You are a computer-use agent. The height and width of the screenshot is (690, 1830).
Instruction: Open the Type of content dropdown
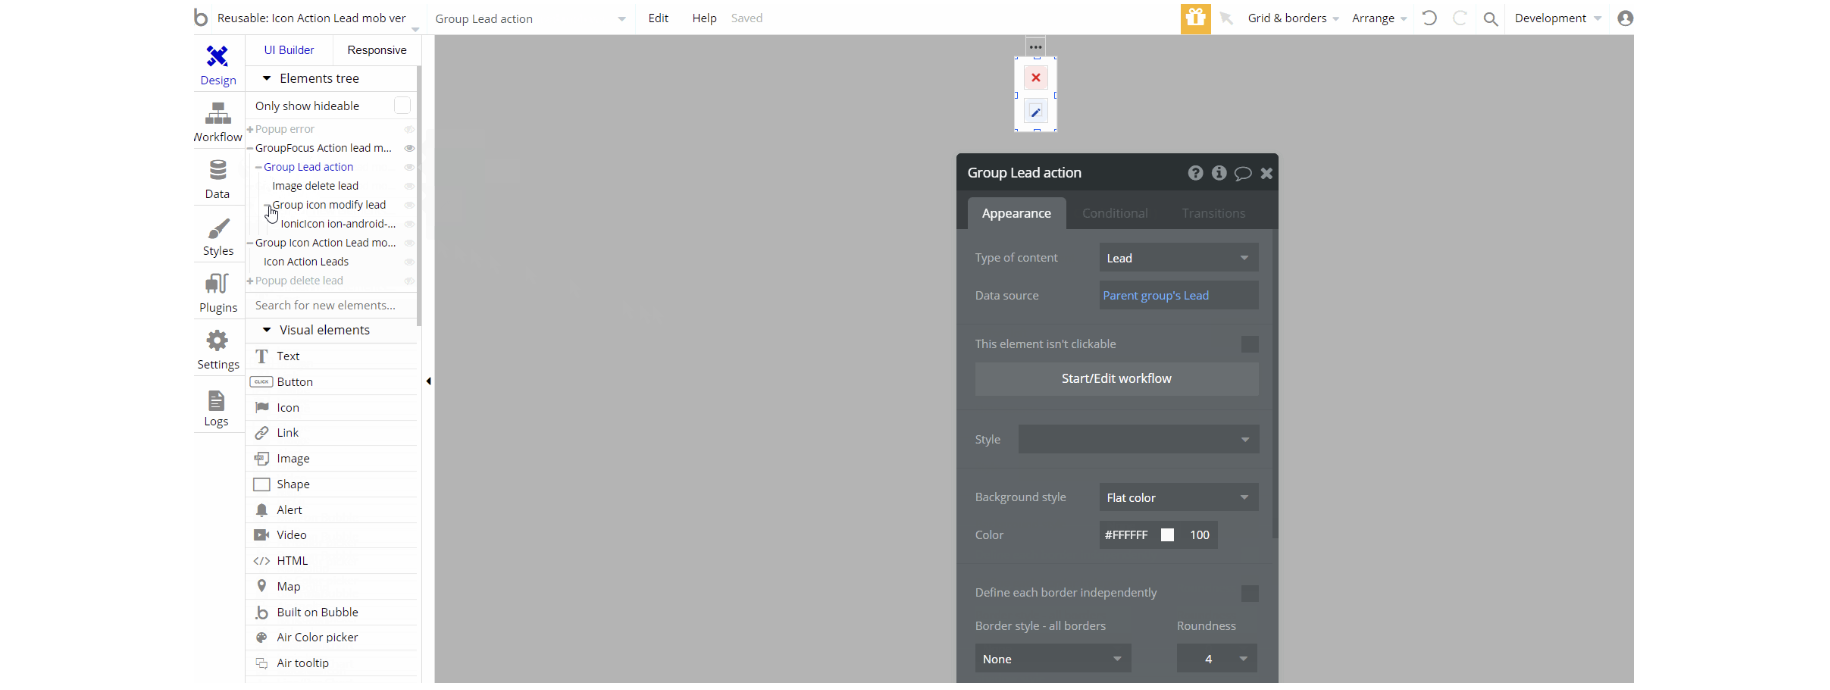[1178, 258]
